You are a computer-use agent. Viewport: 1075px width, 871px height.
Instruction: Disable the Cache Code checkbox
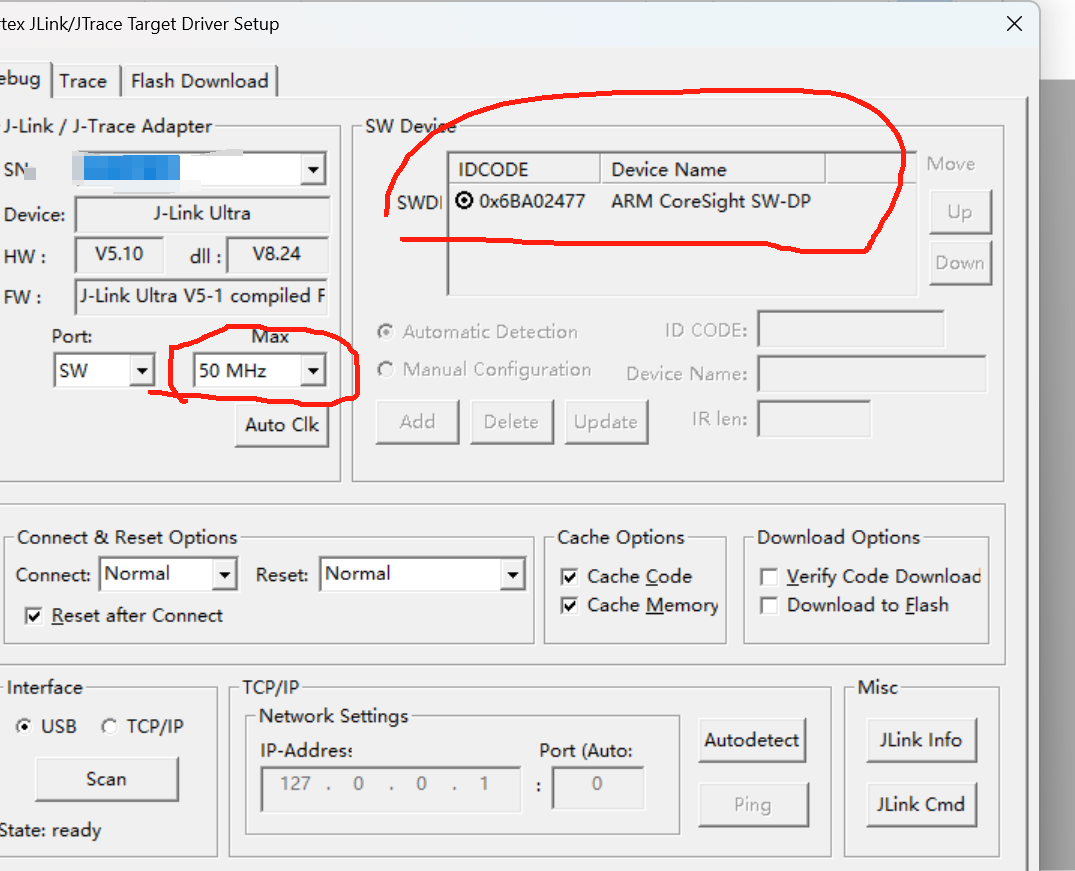tap(569, 577)
